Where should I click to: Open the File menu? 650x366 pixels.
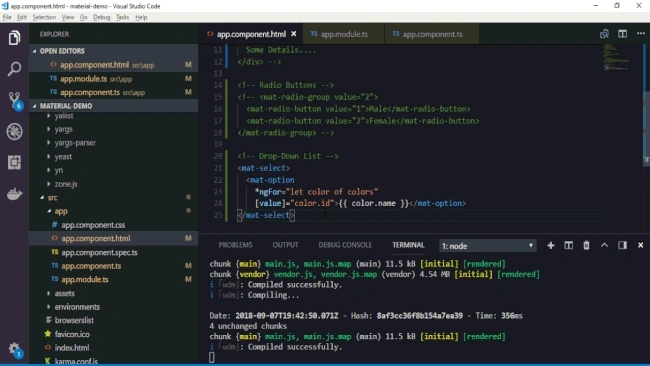coord(7,17)
